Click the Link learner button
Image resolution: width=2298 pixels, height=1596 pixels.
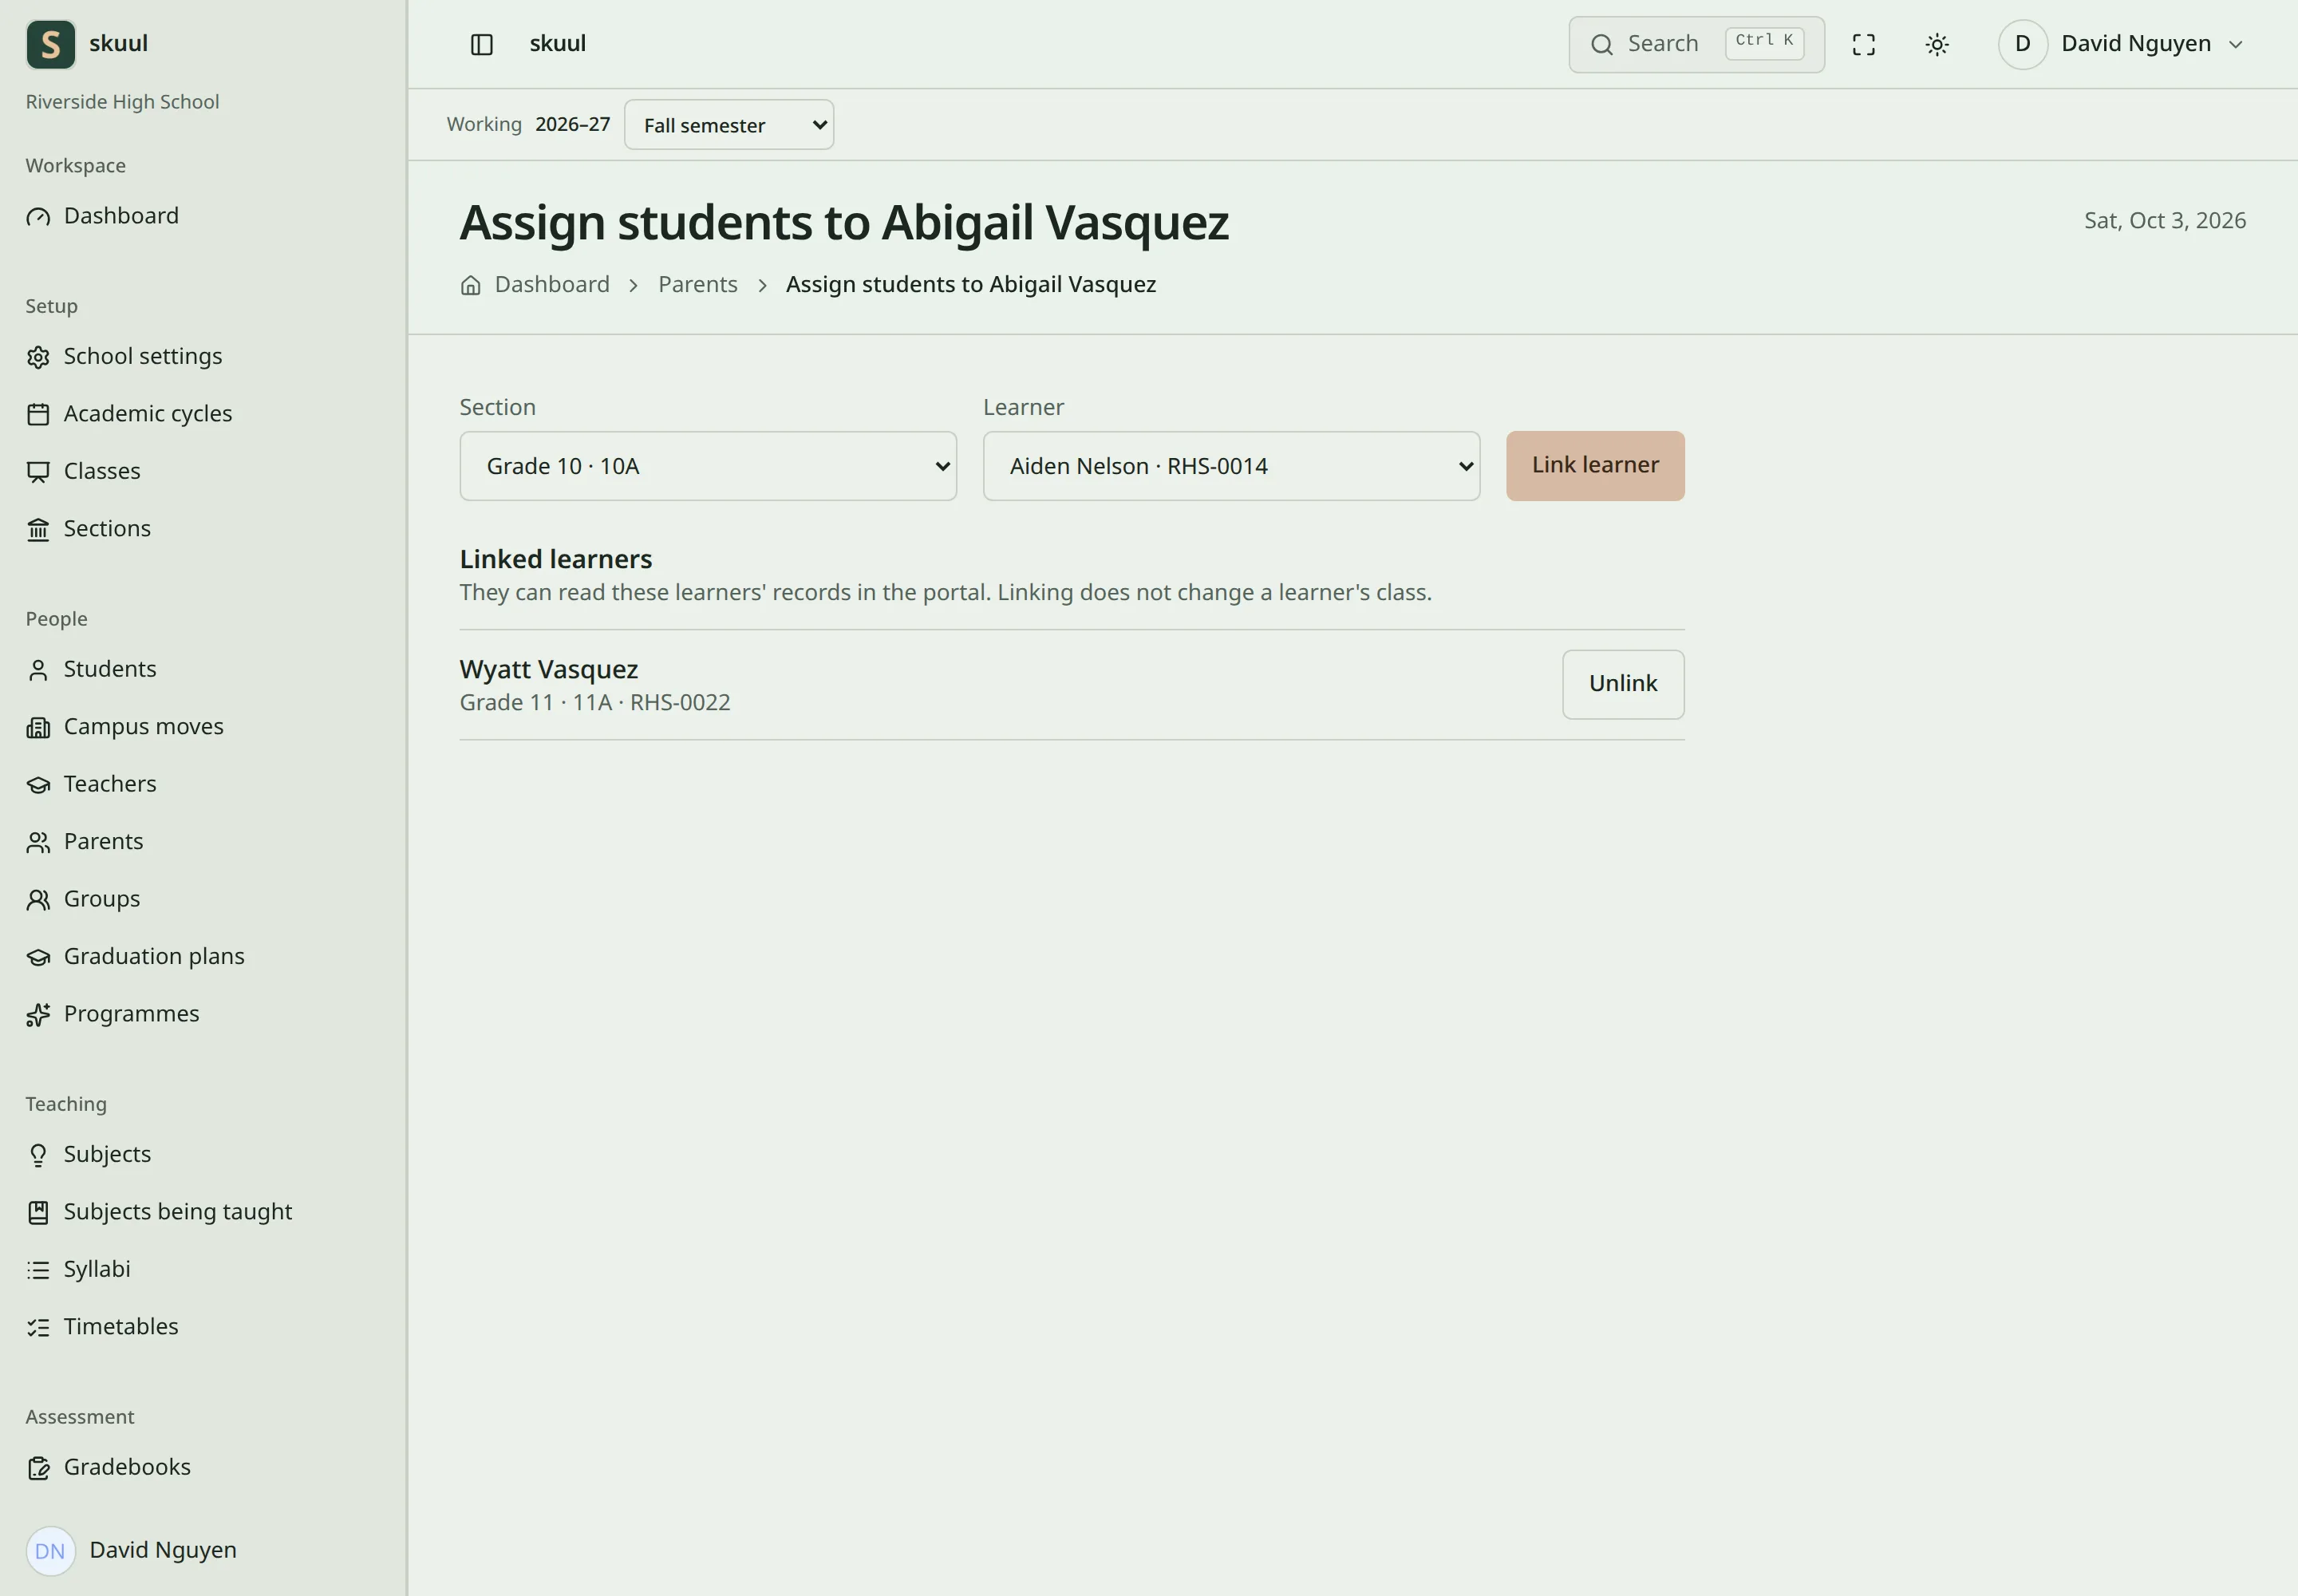1595,466
